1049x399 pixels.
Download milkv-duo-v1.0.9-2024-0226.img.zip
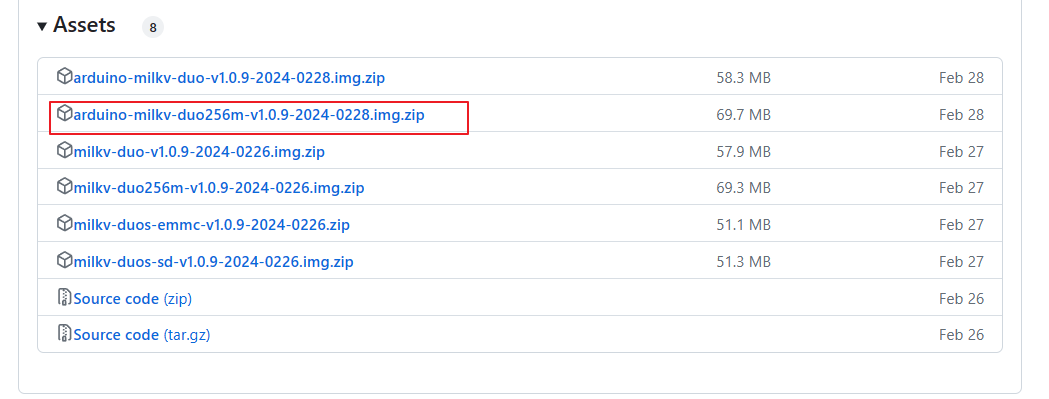point(199,152)
